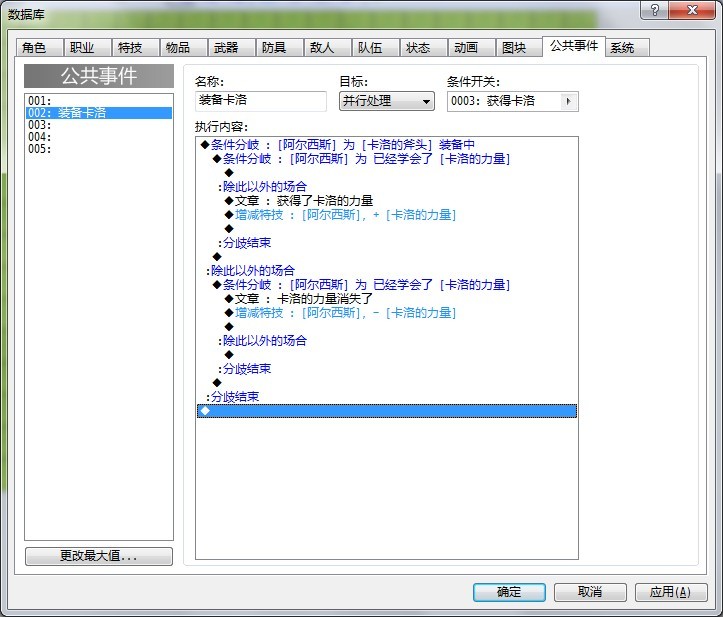This screenshot has height=617, width=723.
Task: Close the 数据库 window
Action: click(x=692, y=10)
